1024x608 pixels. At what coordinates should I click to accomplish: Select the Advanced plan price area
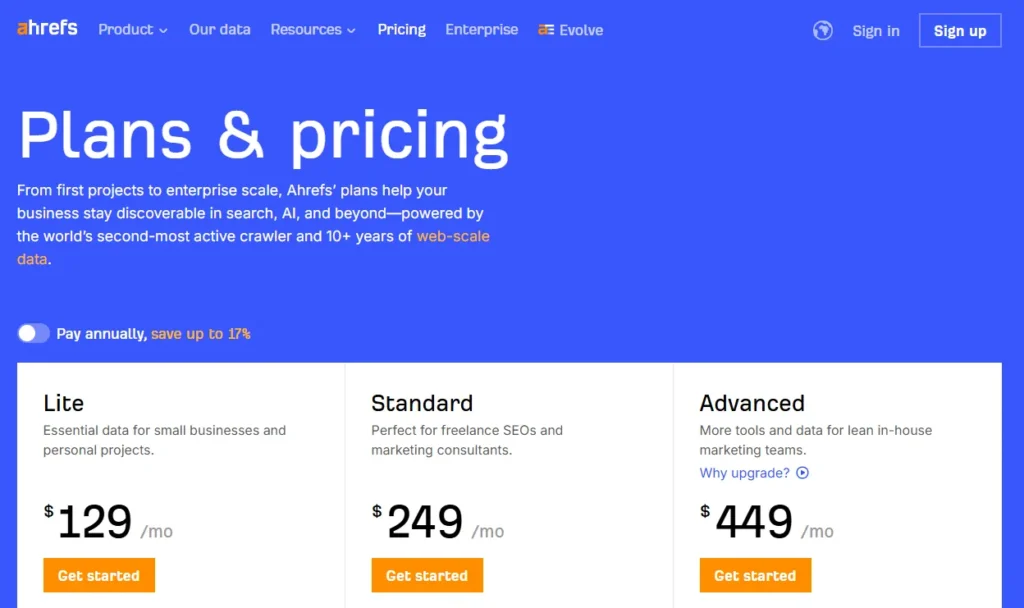(754, 521)
